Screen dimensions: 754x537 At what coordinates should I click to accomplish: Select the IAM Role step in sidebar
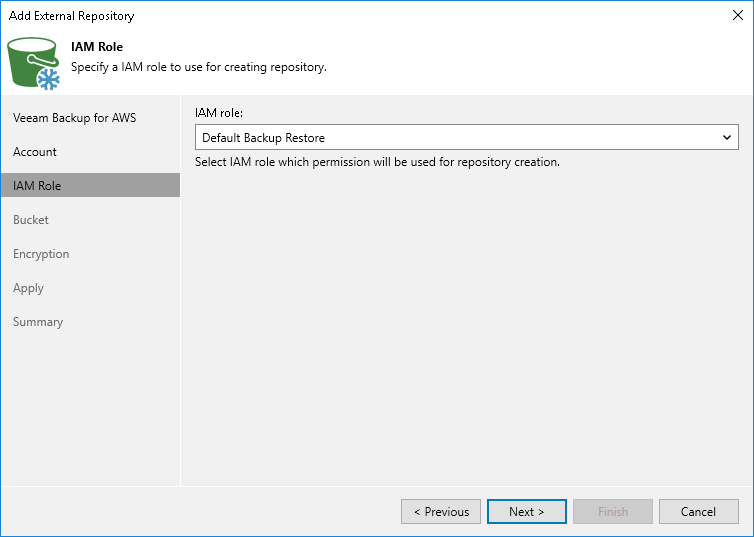coord(37,186)
